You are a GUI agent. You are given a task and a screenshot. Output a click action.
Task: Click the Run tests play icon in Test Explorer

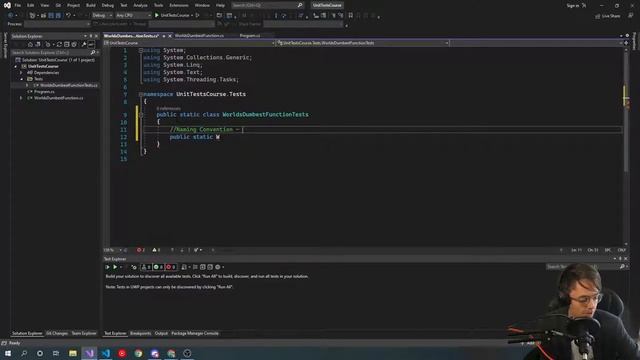115,267
